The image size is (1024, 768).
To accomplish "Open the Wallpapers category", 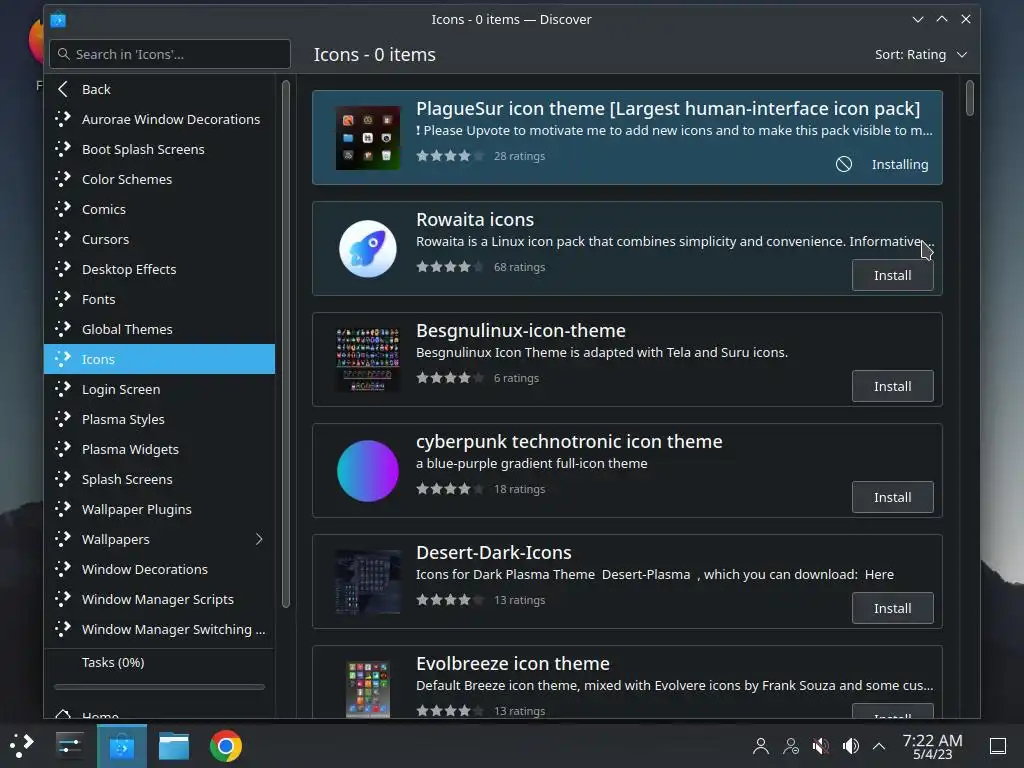I will (159, 539).
